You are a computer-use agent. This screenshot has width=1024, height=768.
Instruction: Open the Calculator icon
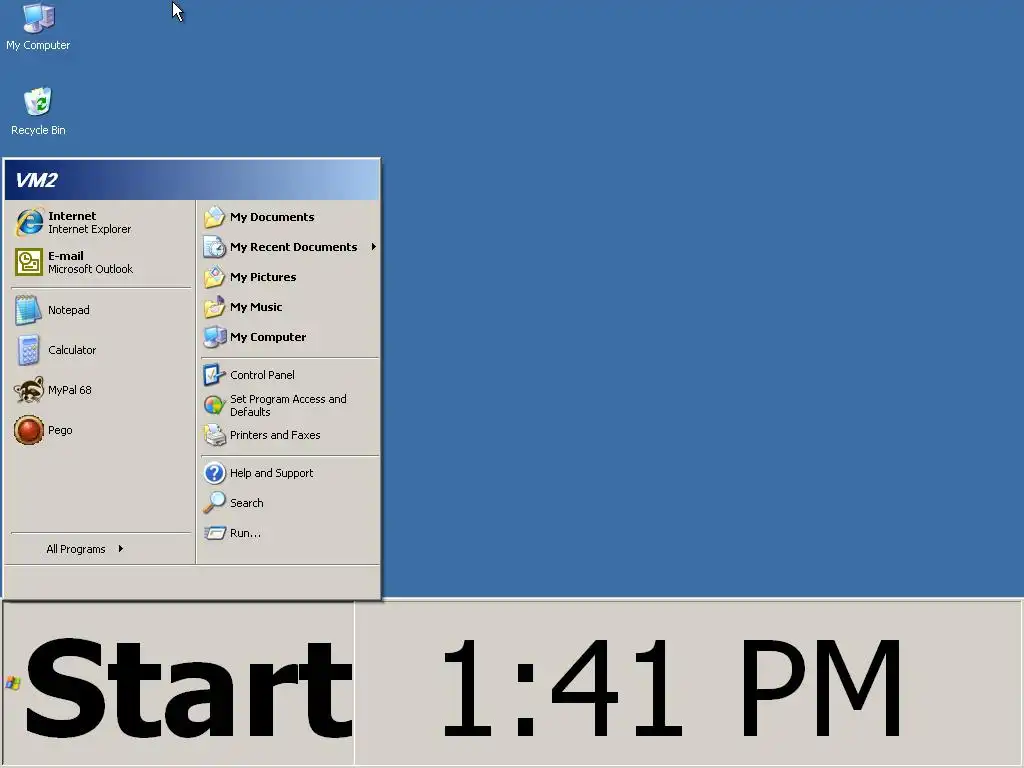(28, 350)
